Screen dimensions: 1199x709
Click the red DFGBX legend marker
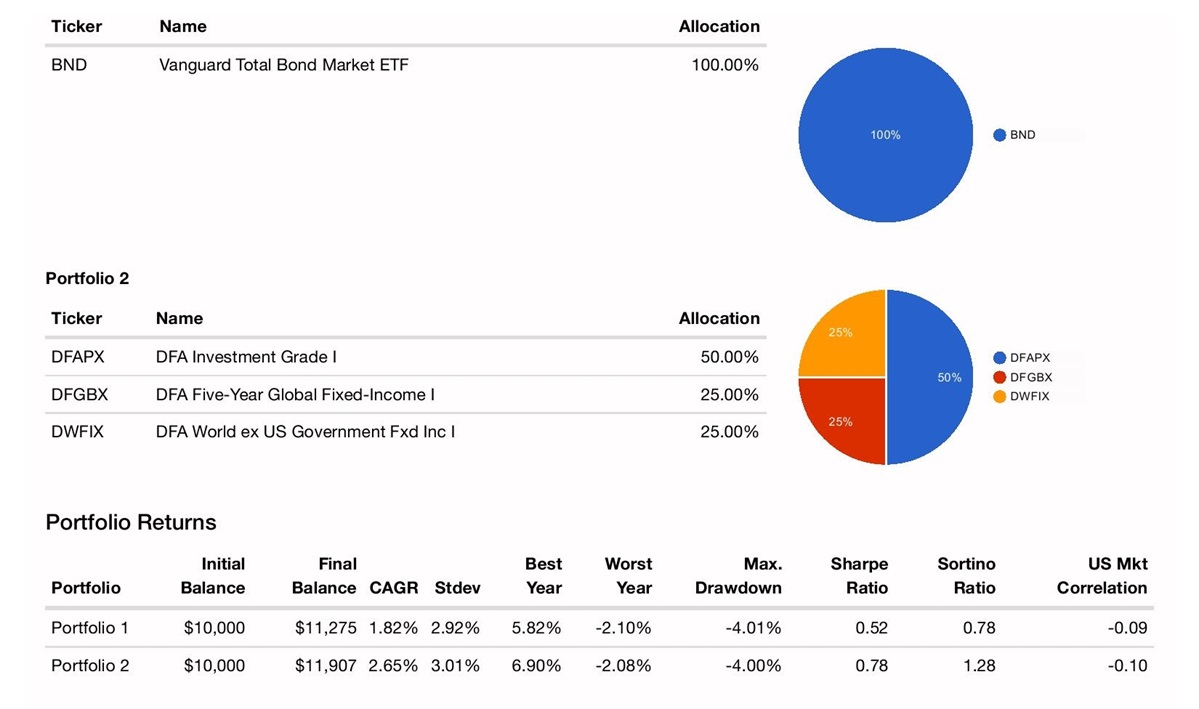pos(999,377)
